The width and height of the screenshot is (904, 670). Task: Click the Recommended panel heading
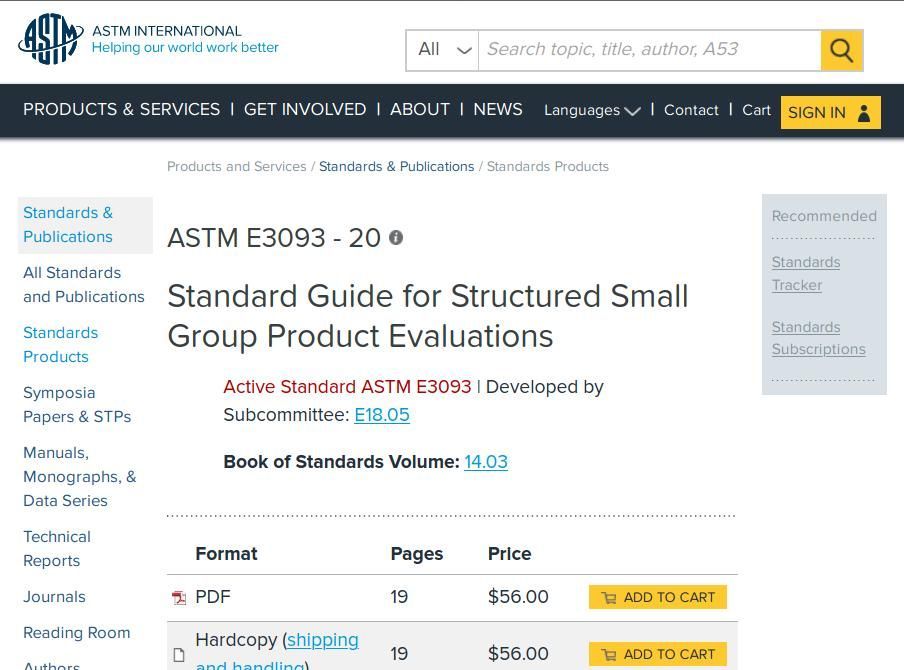(x=824, y=216)
